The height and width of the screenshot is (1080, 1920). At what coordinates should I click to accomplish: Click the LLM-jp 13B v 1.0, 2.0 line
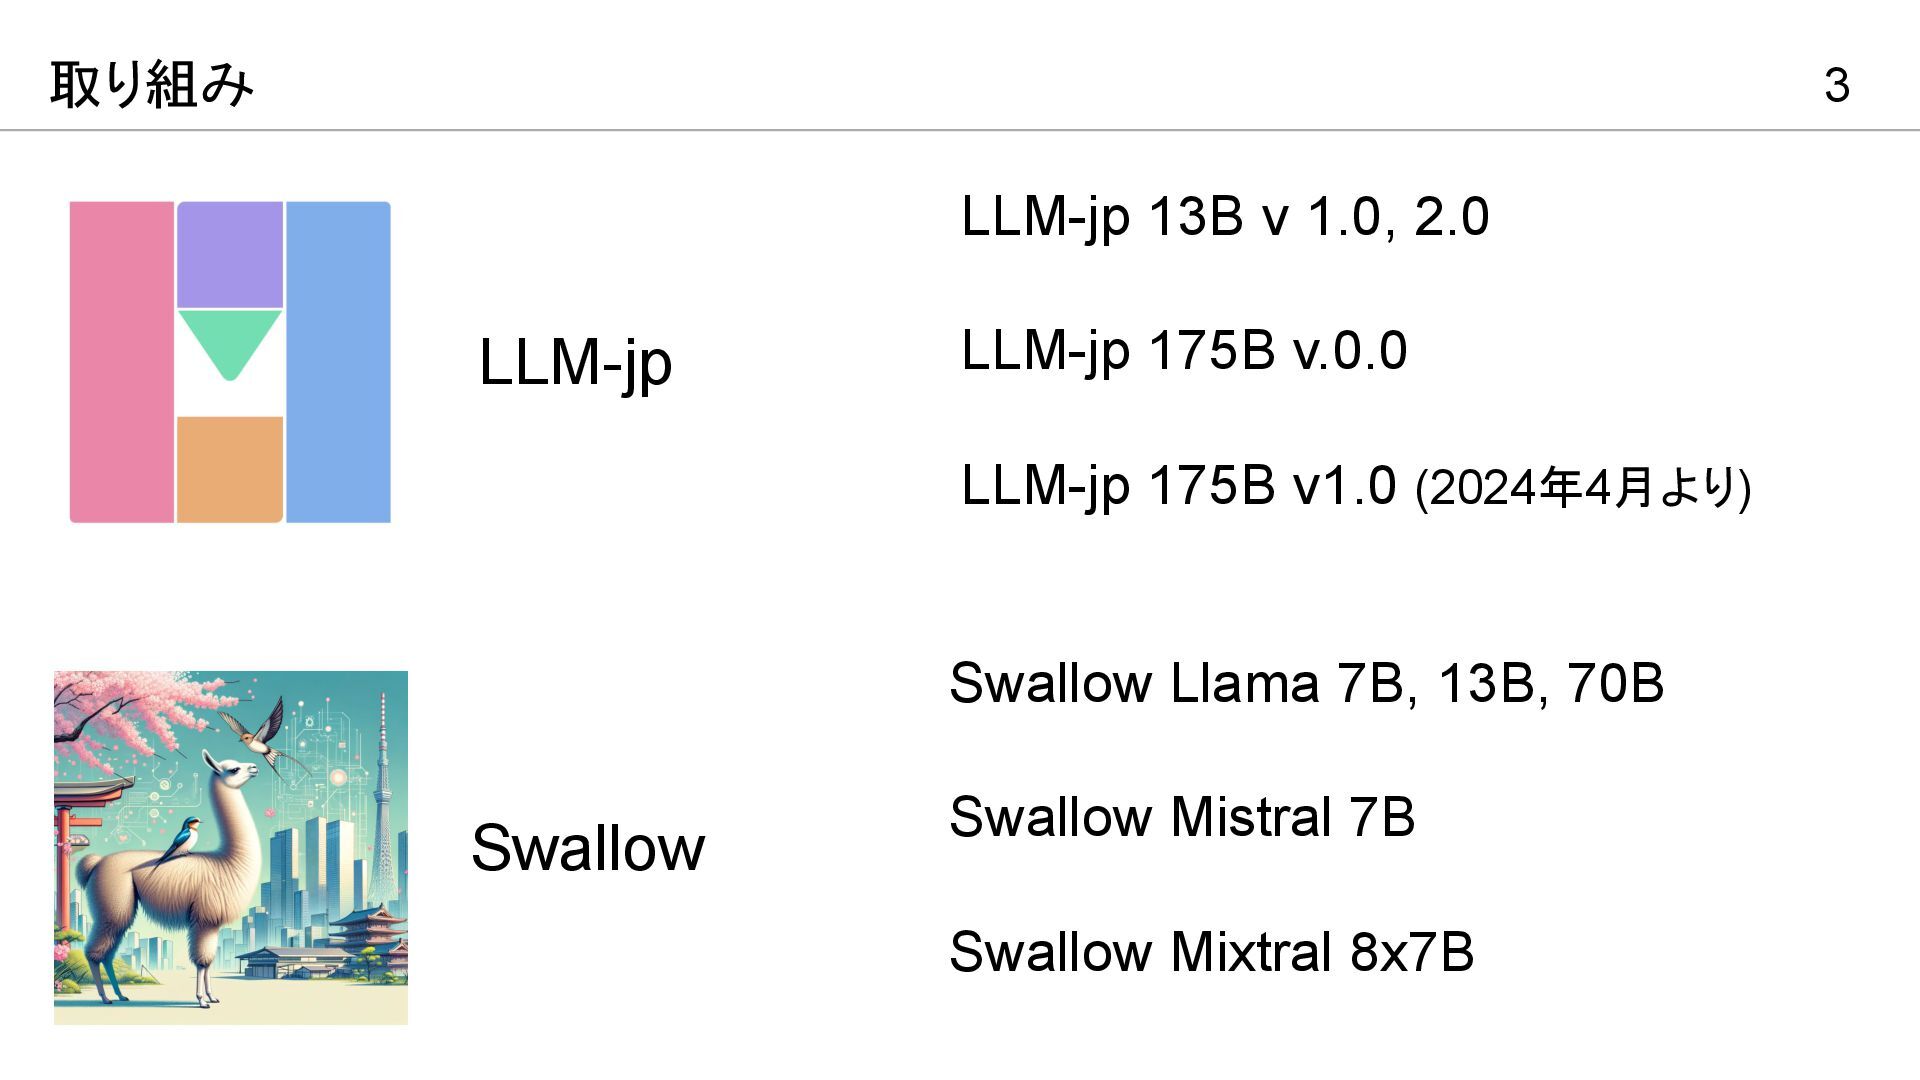click(1225, 217)
